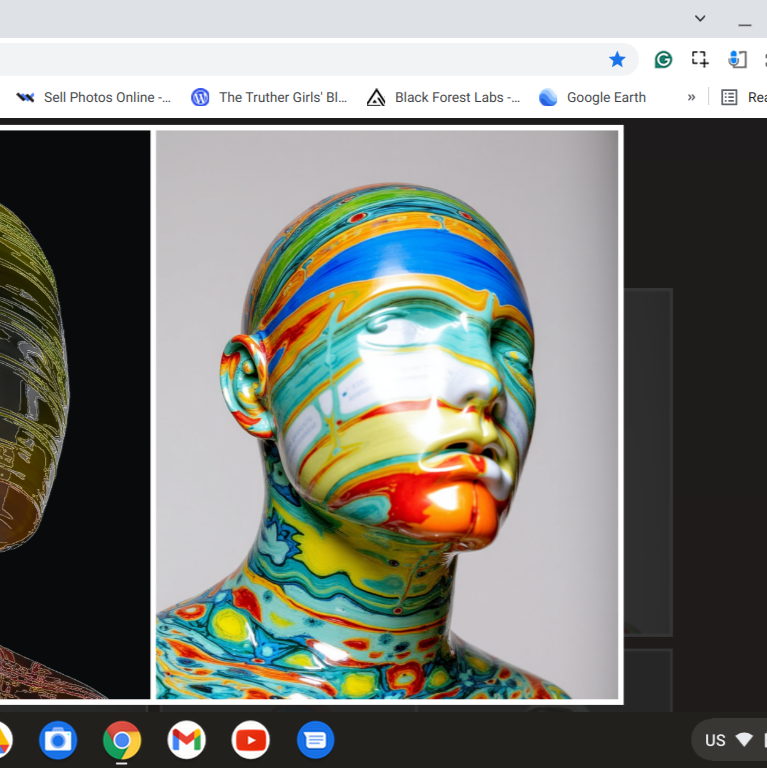The image size is (767, 768).
Task: Open YouTube from the shelf
Action: pos(250,740)
